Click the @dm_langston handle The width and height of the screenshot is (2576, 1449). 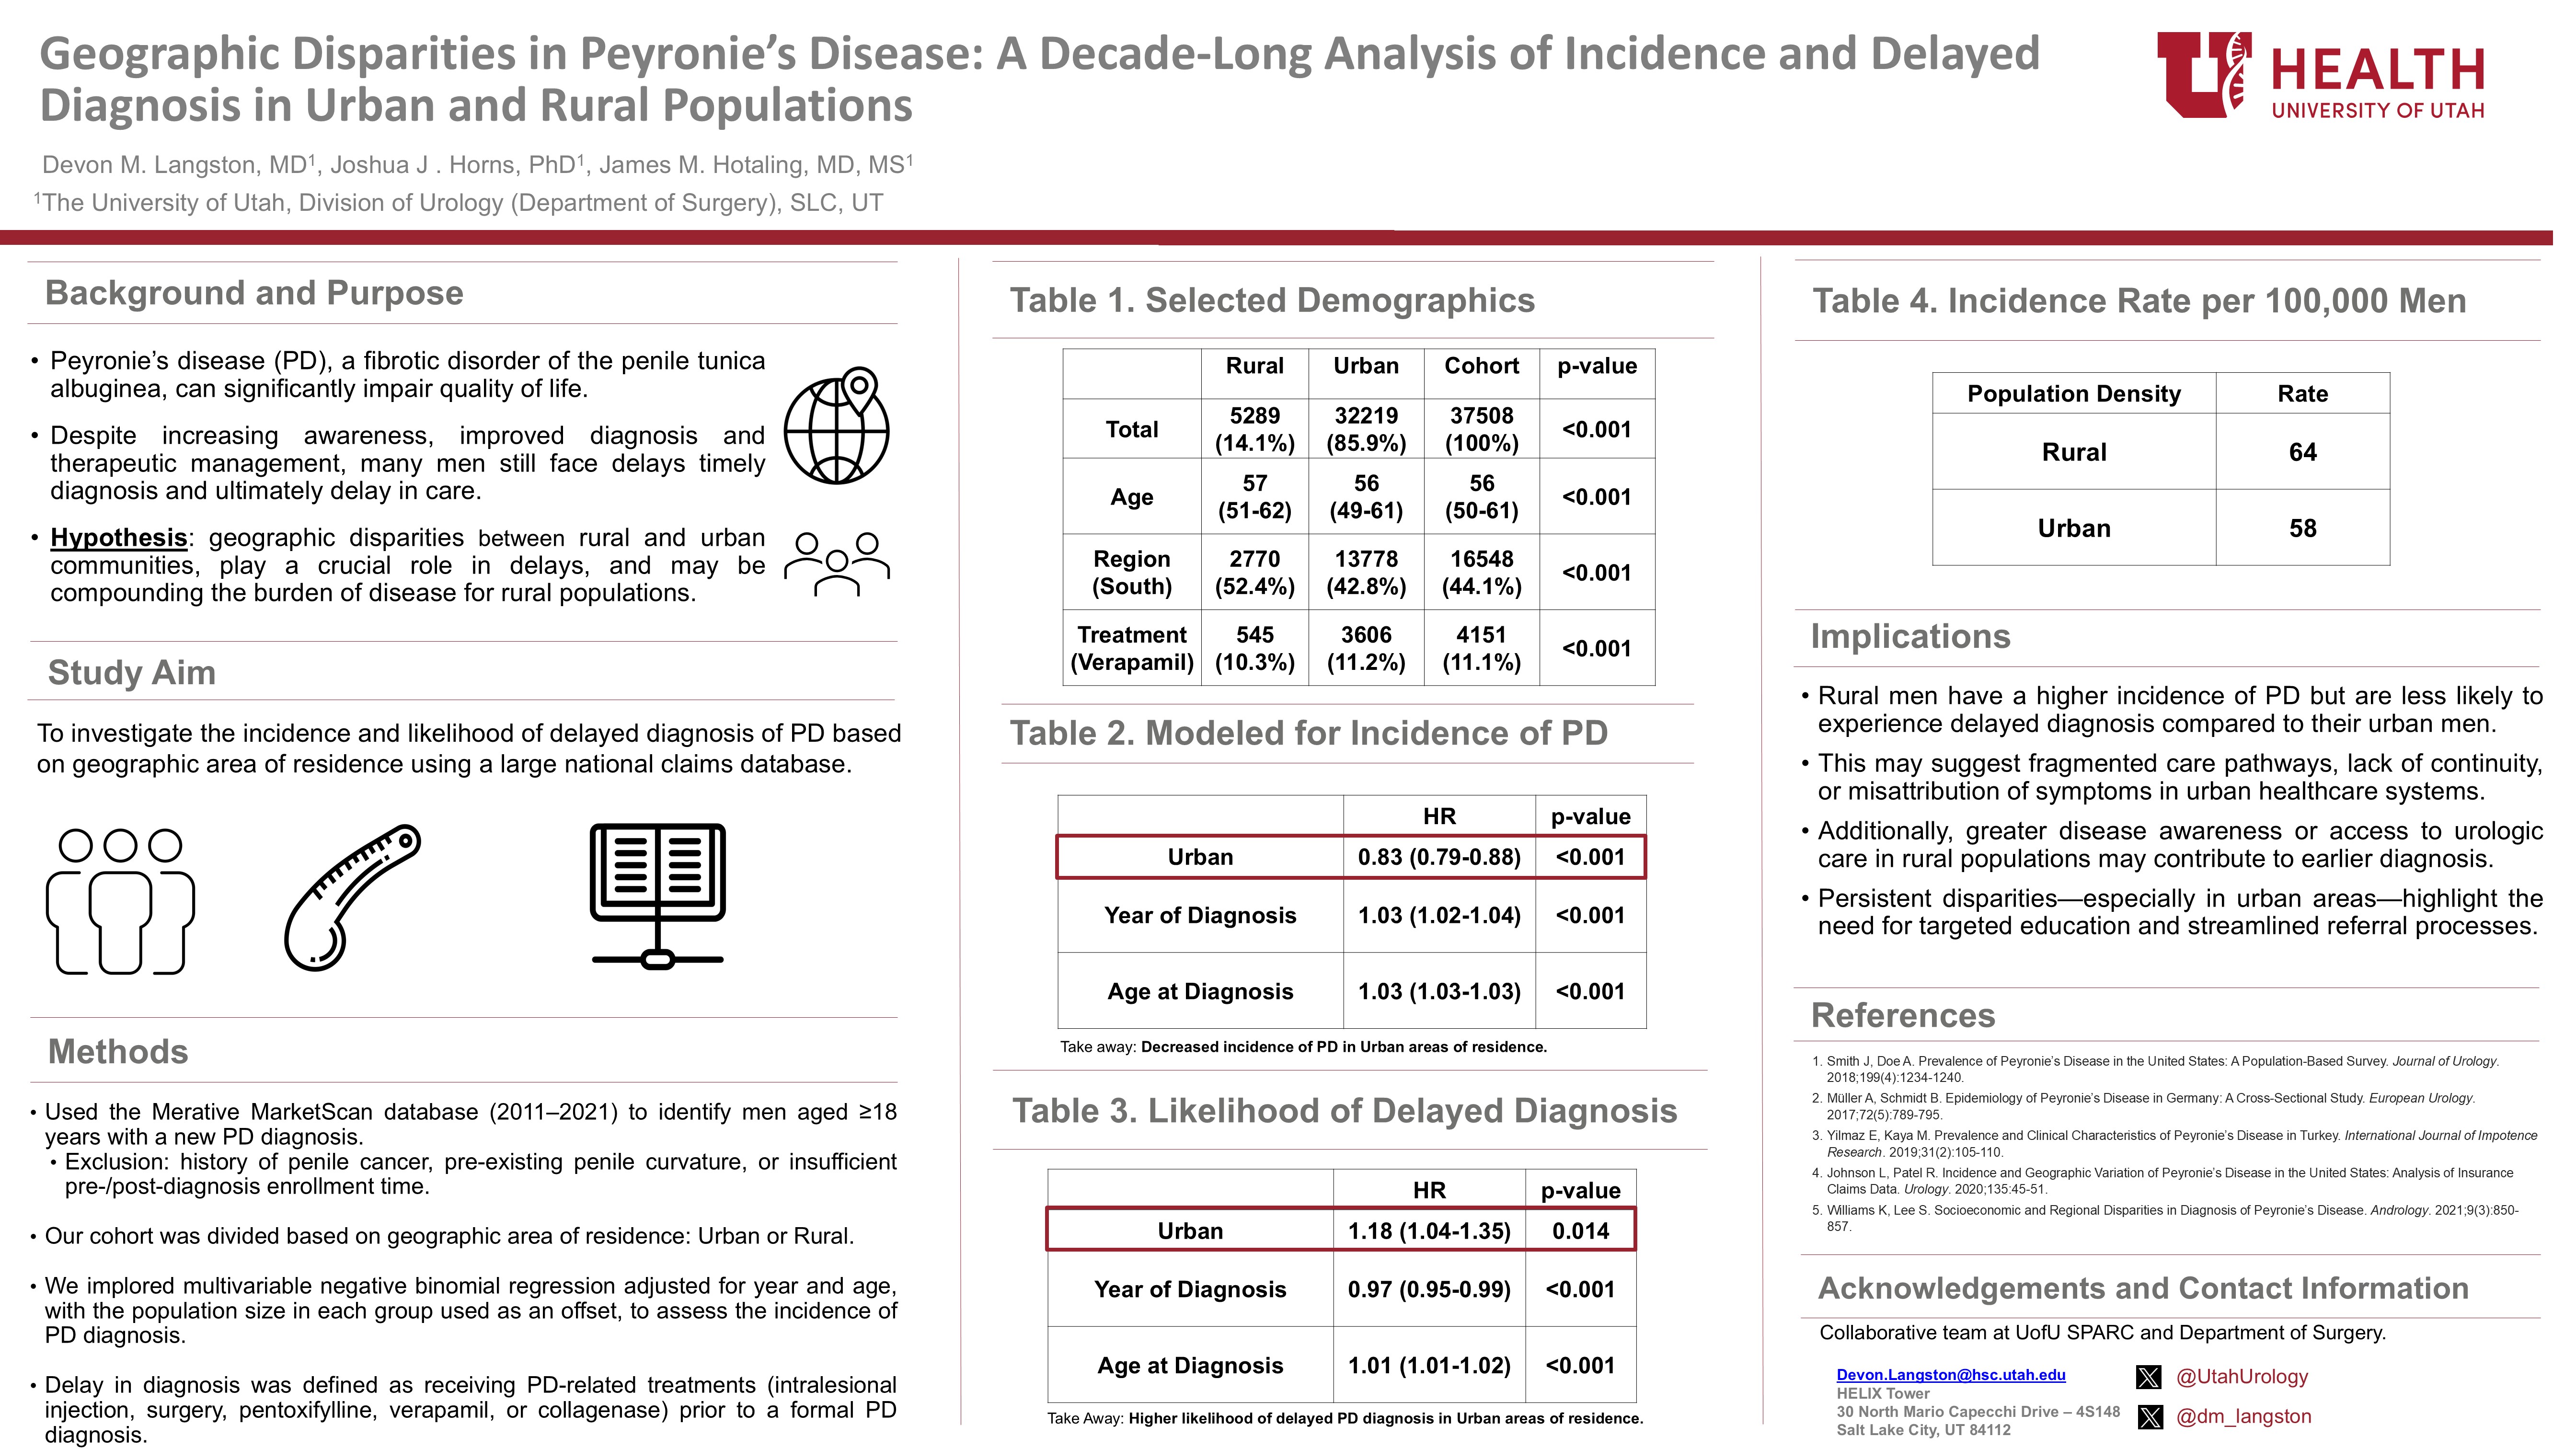[2243, 1417]
